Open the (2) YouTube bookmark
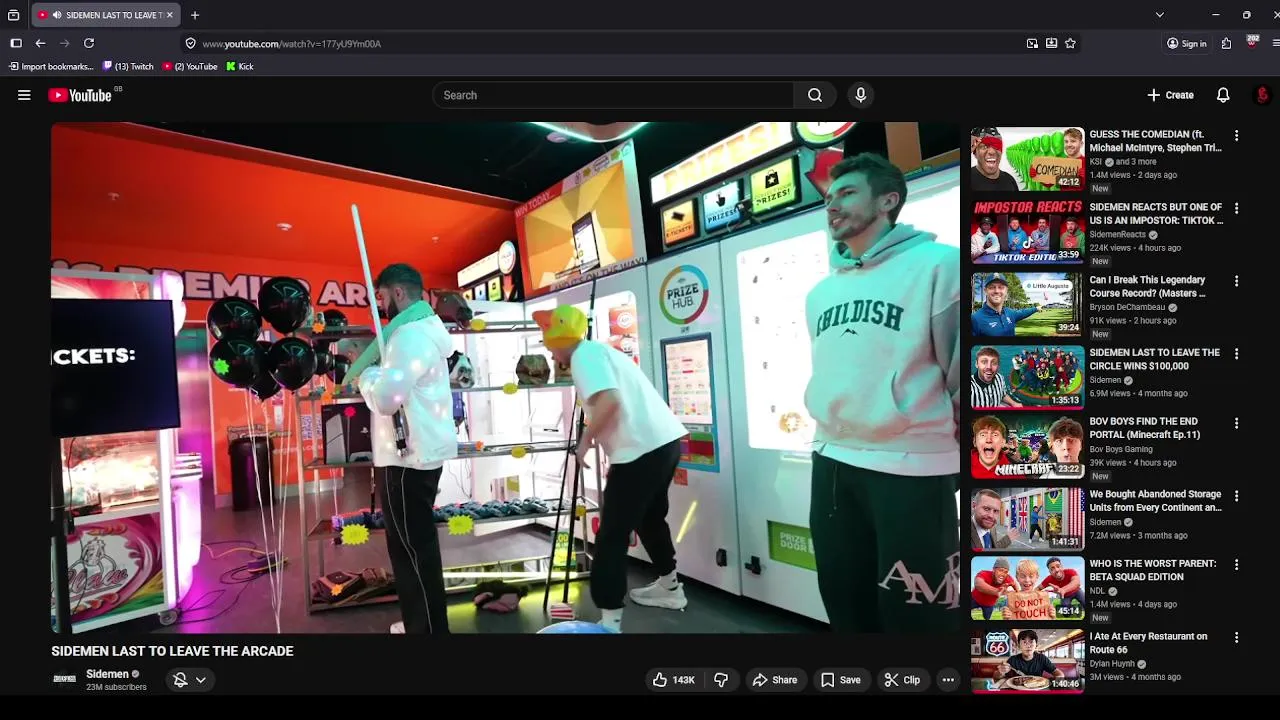Screen dimensions: 1280x720 tap(190, 66)
